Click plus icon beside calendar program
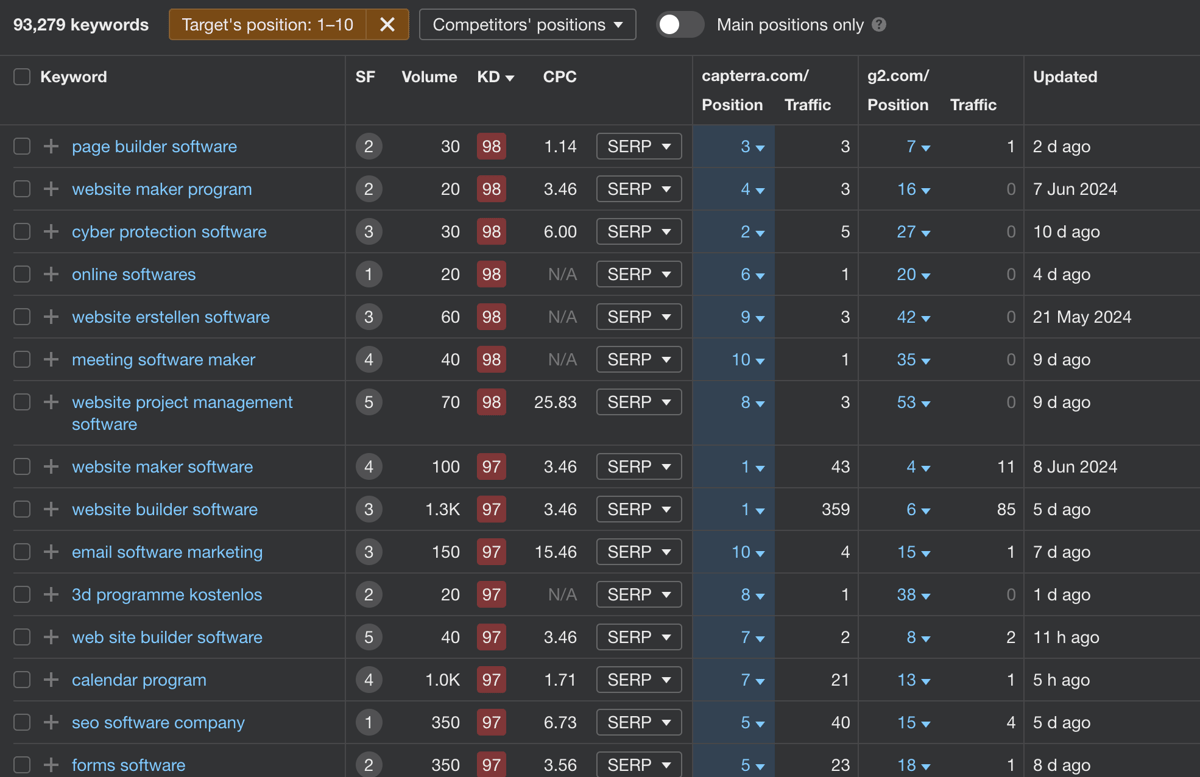1200x777 pixels. pyautogui.click(x=51, y=680)
